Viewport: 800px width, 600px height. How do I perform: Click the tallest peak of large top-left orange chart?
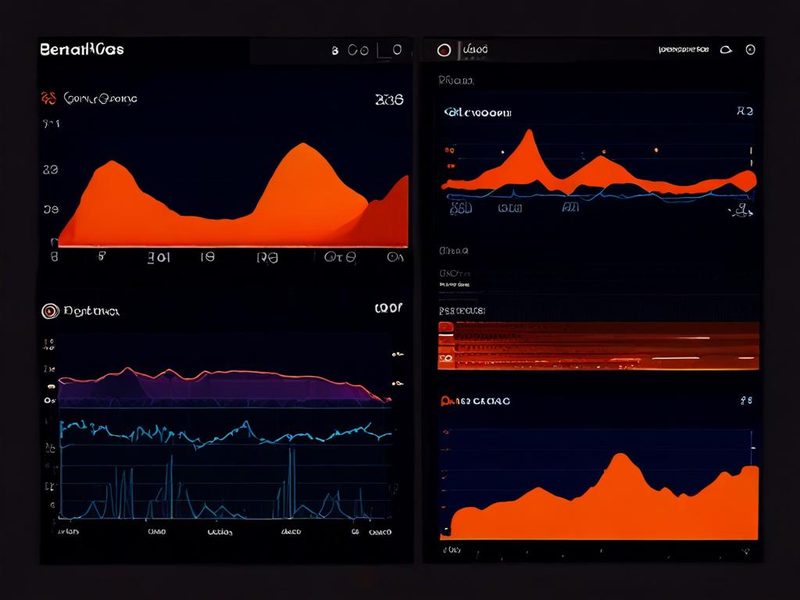(304, 145)
